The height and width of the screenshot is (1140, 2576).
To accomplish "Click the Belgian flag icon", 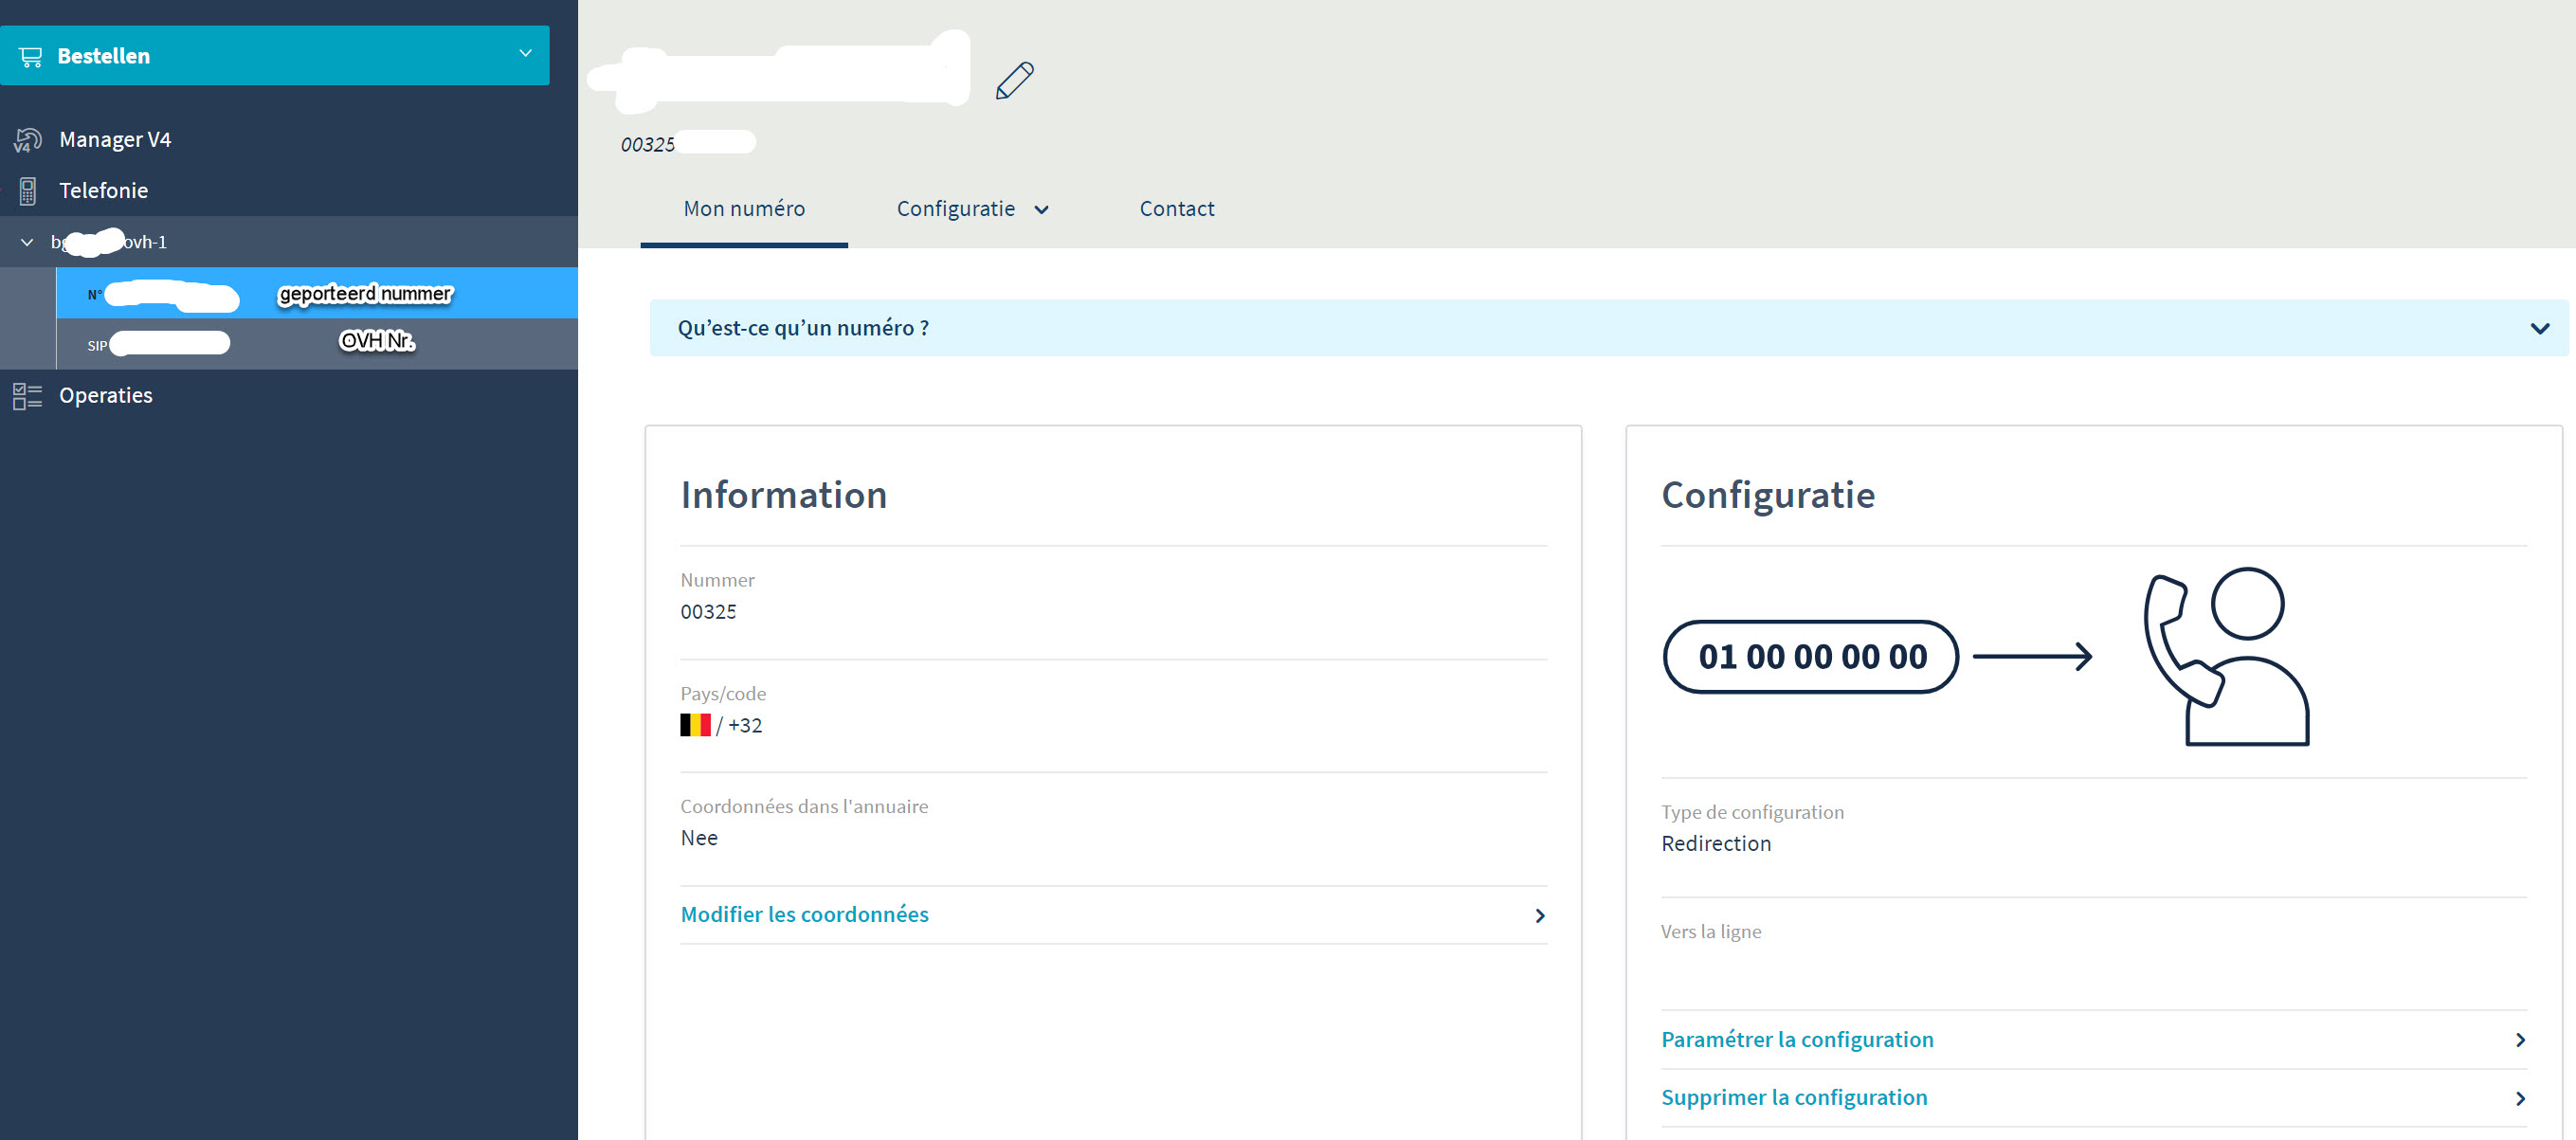I will (695, 725).
